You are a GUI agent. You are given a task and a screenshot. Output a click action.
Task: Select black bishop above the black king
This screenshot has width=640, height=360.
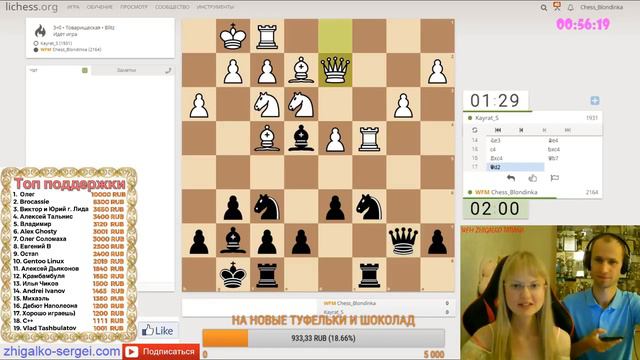233,240
